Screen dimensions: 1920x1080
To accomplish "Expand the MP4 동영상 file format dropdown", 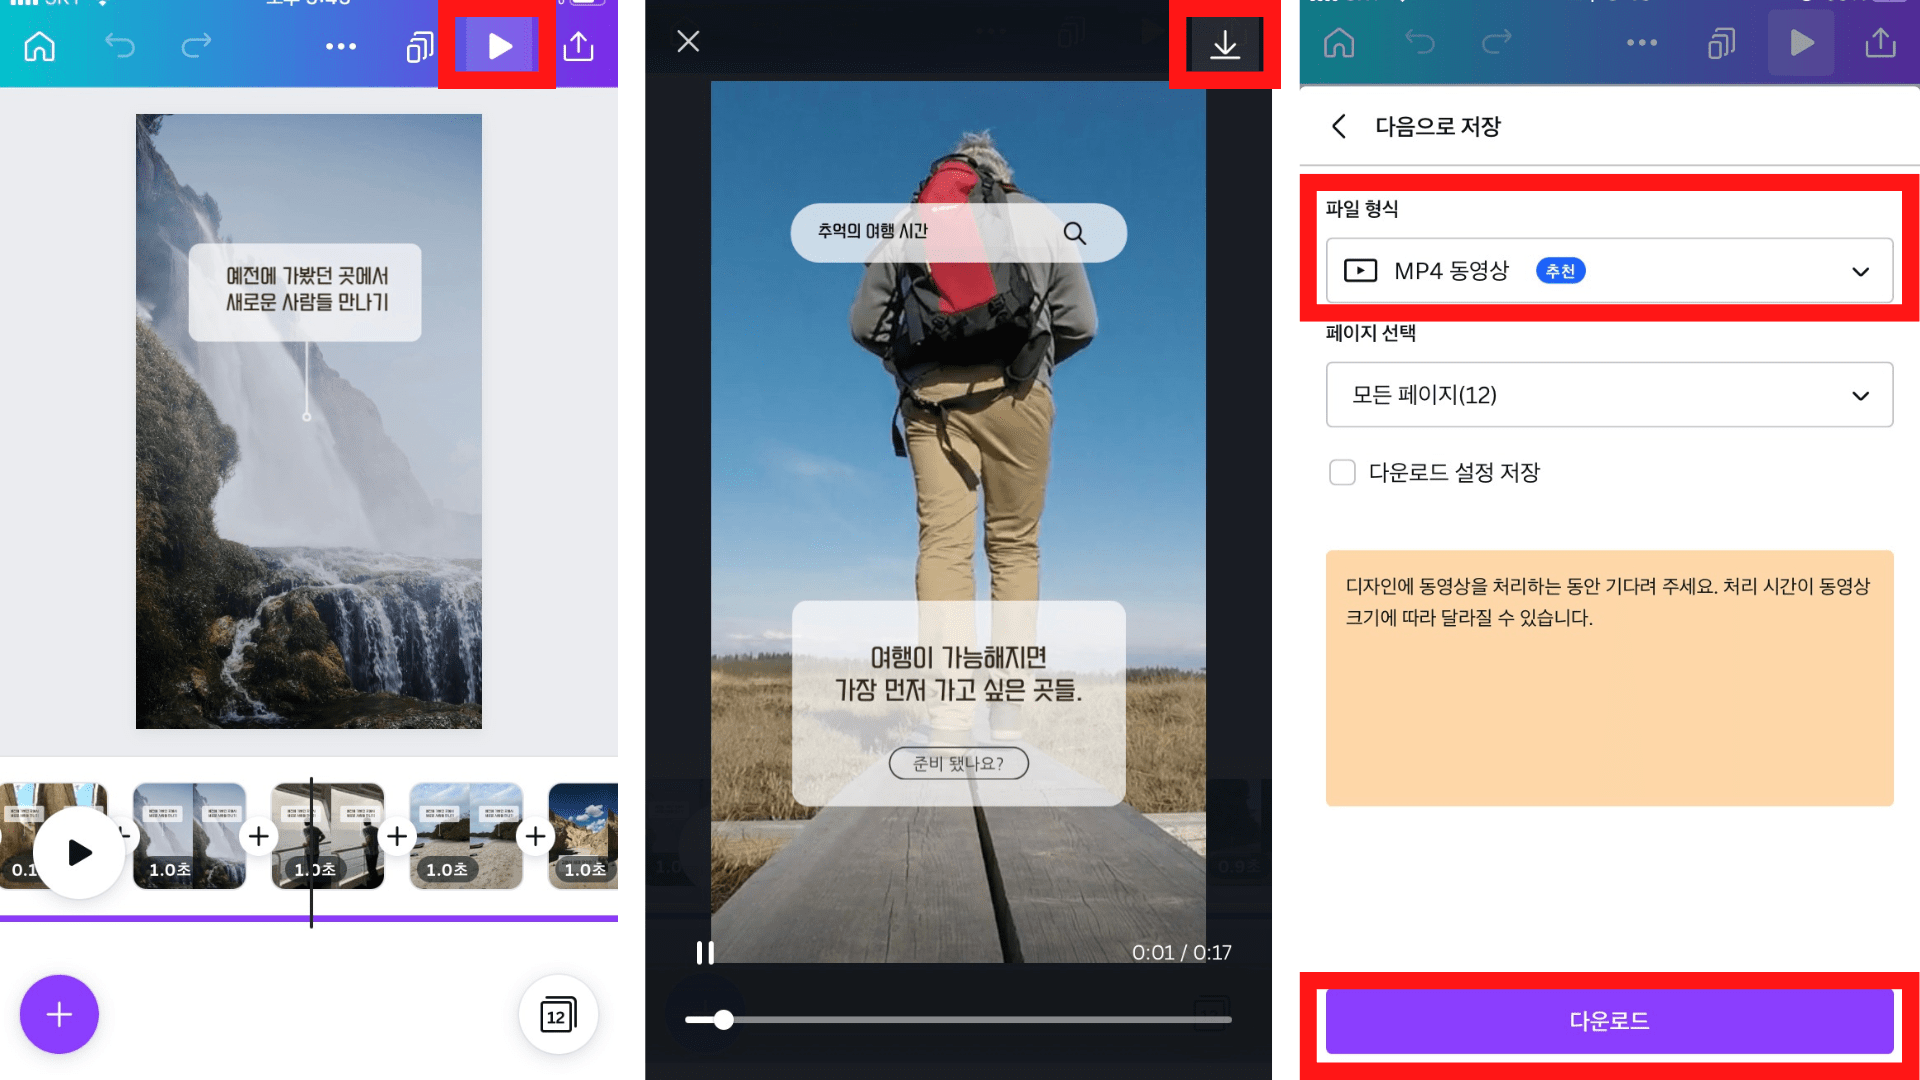I will 1609,271.
